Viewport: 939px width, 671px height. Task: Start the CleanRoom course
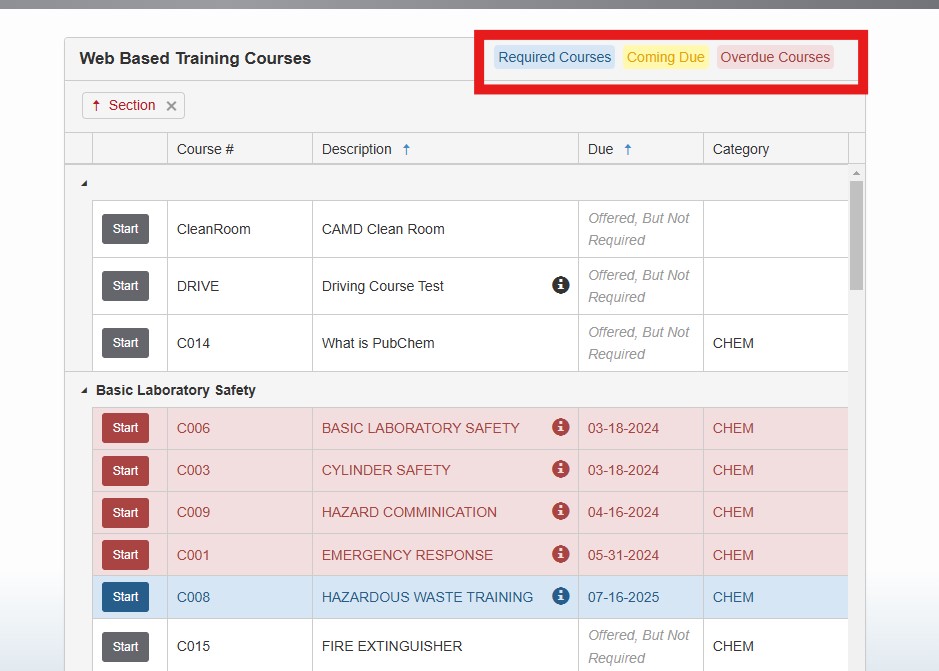pyautogui.click(x=125, y=229)
